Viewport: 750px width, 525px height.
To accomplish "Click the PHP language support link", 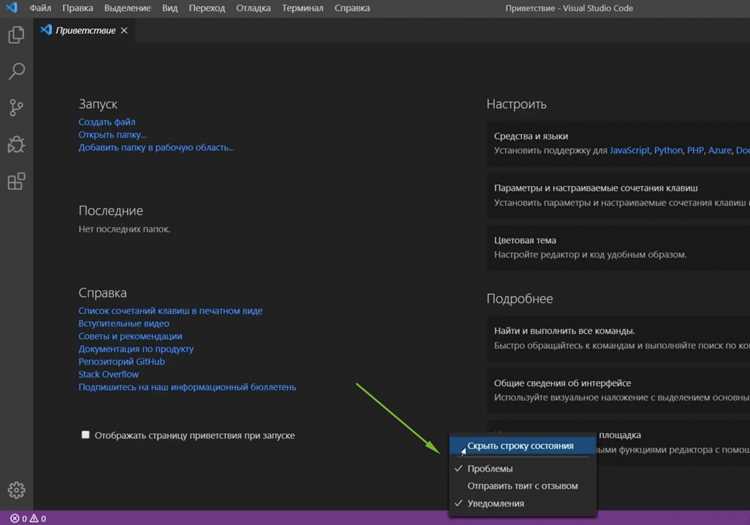I will coord(695,150).
